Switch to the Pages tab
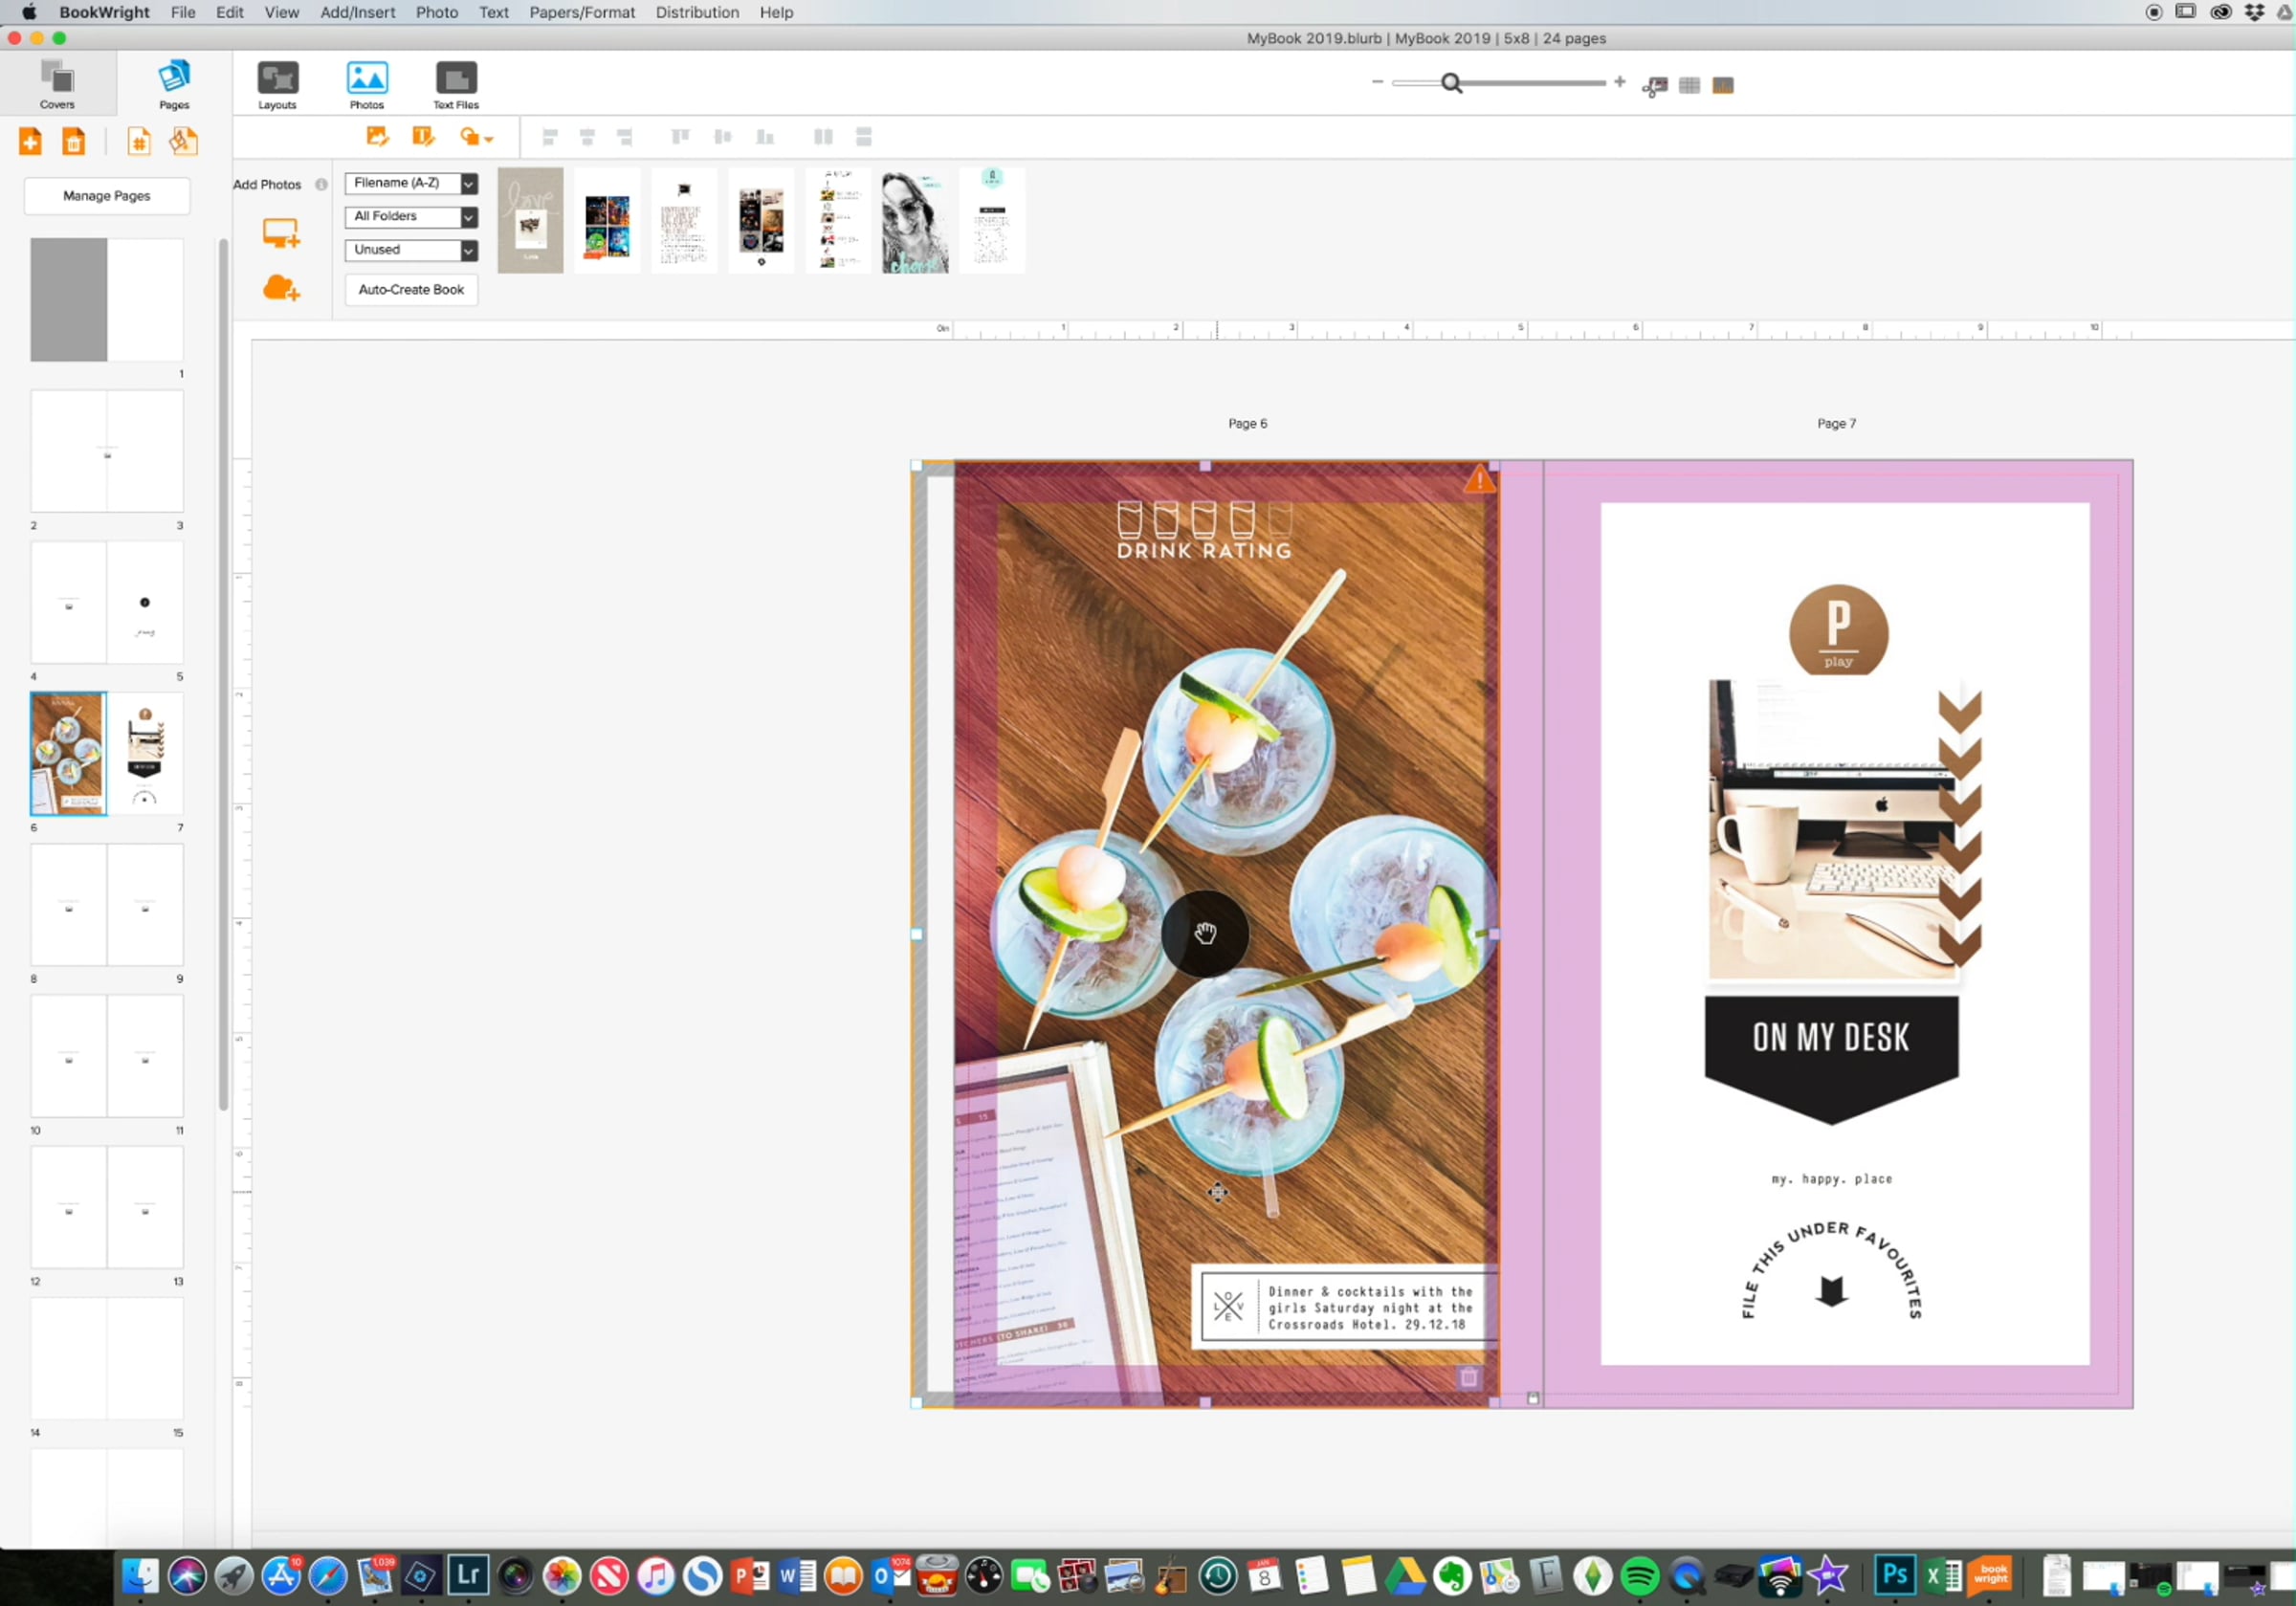This screenshot has height=1606, width=2296. (174, 84)
